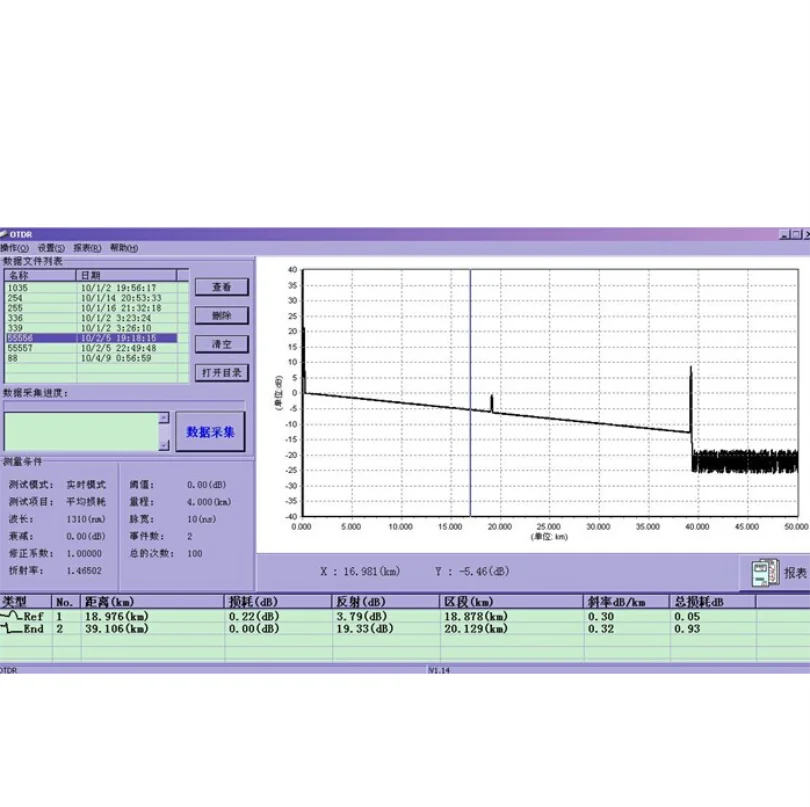810x807 pixels.
Task: Click the 区段(km) column header
Action: (511, 602)
